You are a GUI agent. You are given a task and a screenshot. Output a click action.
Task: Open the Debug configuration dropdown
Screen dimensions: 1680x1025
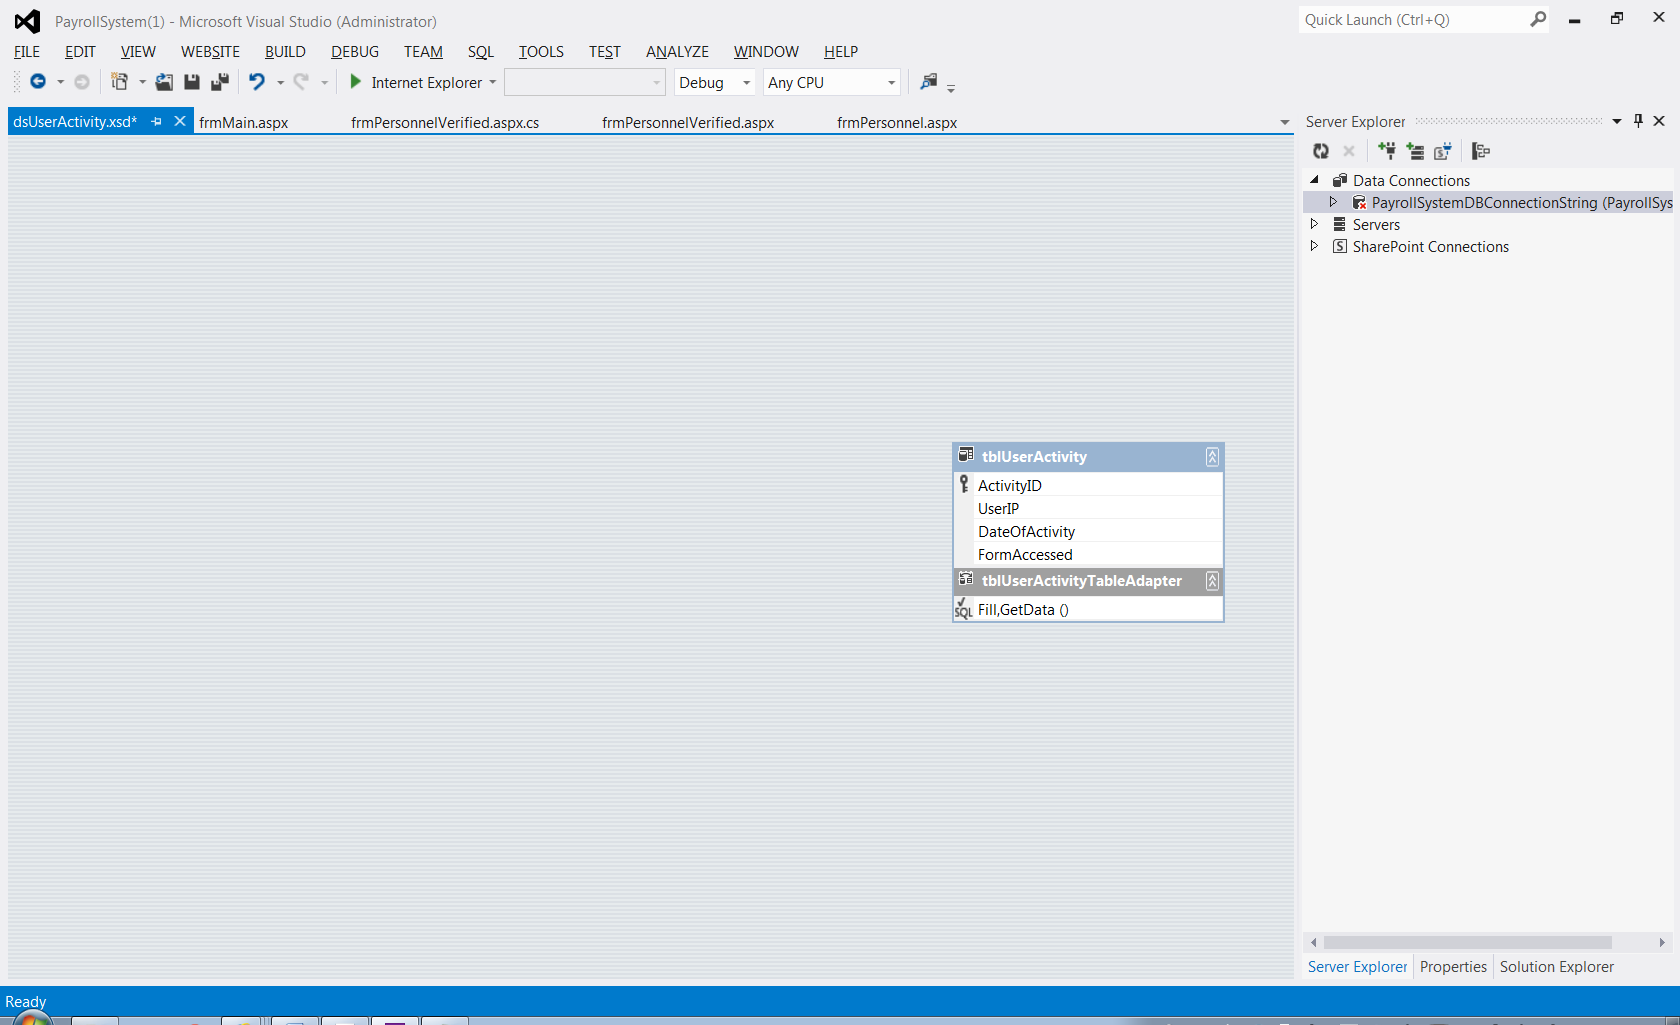click(x=746, y=83)
